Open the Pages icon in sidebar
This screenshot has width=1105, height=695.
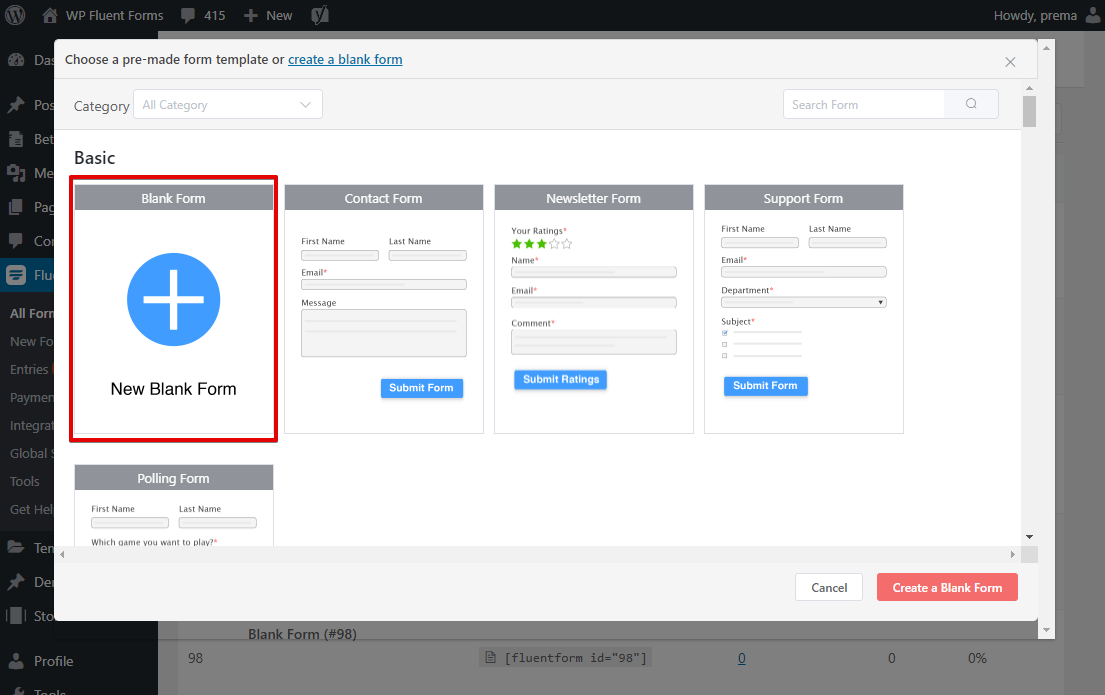coord(16,207)
